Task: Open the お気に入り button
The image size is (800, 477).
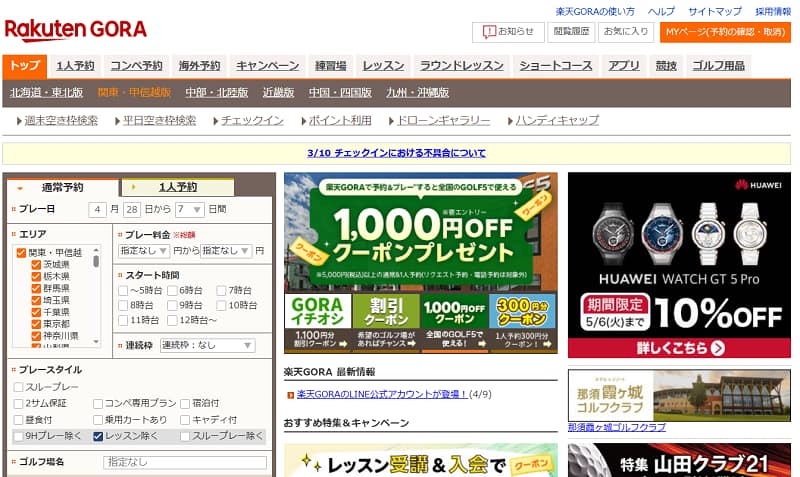Action: (x=626, y=32)
